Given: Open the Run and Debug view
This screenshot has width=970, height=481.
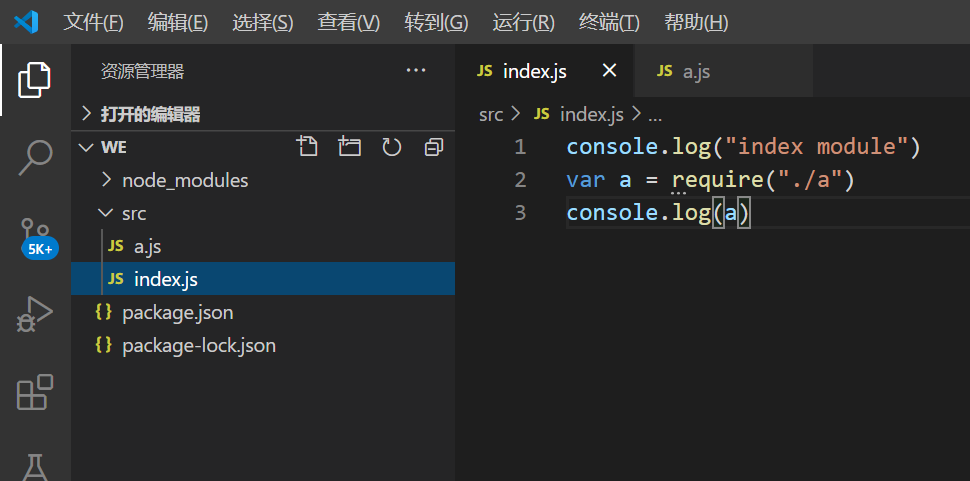Looking at the screenshot, I should (35, 314).
